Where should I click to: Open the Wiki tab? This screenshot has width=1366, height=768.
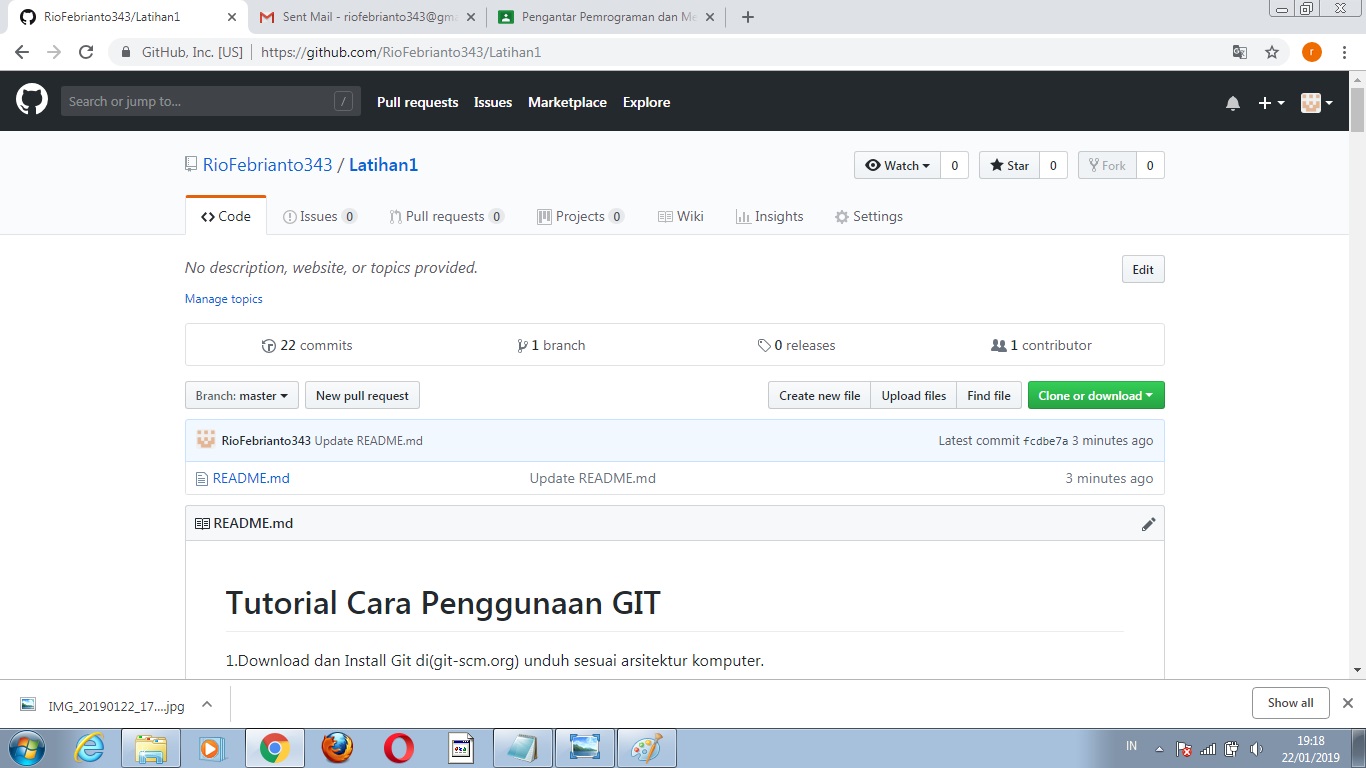coord(681,216)
